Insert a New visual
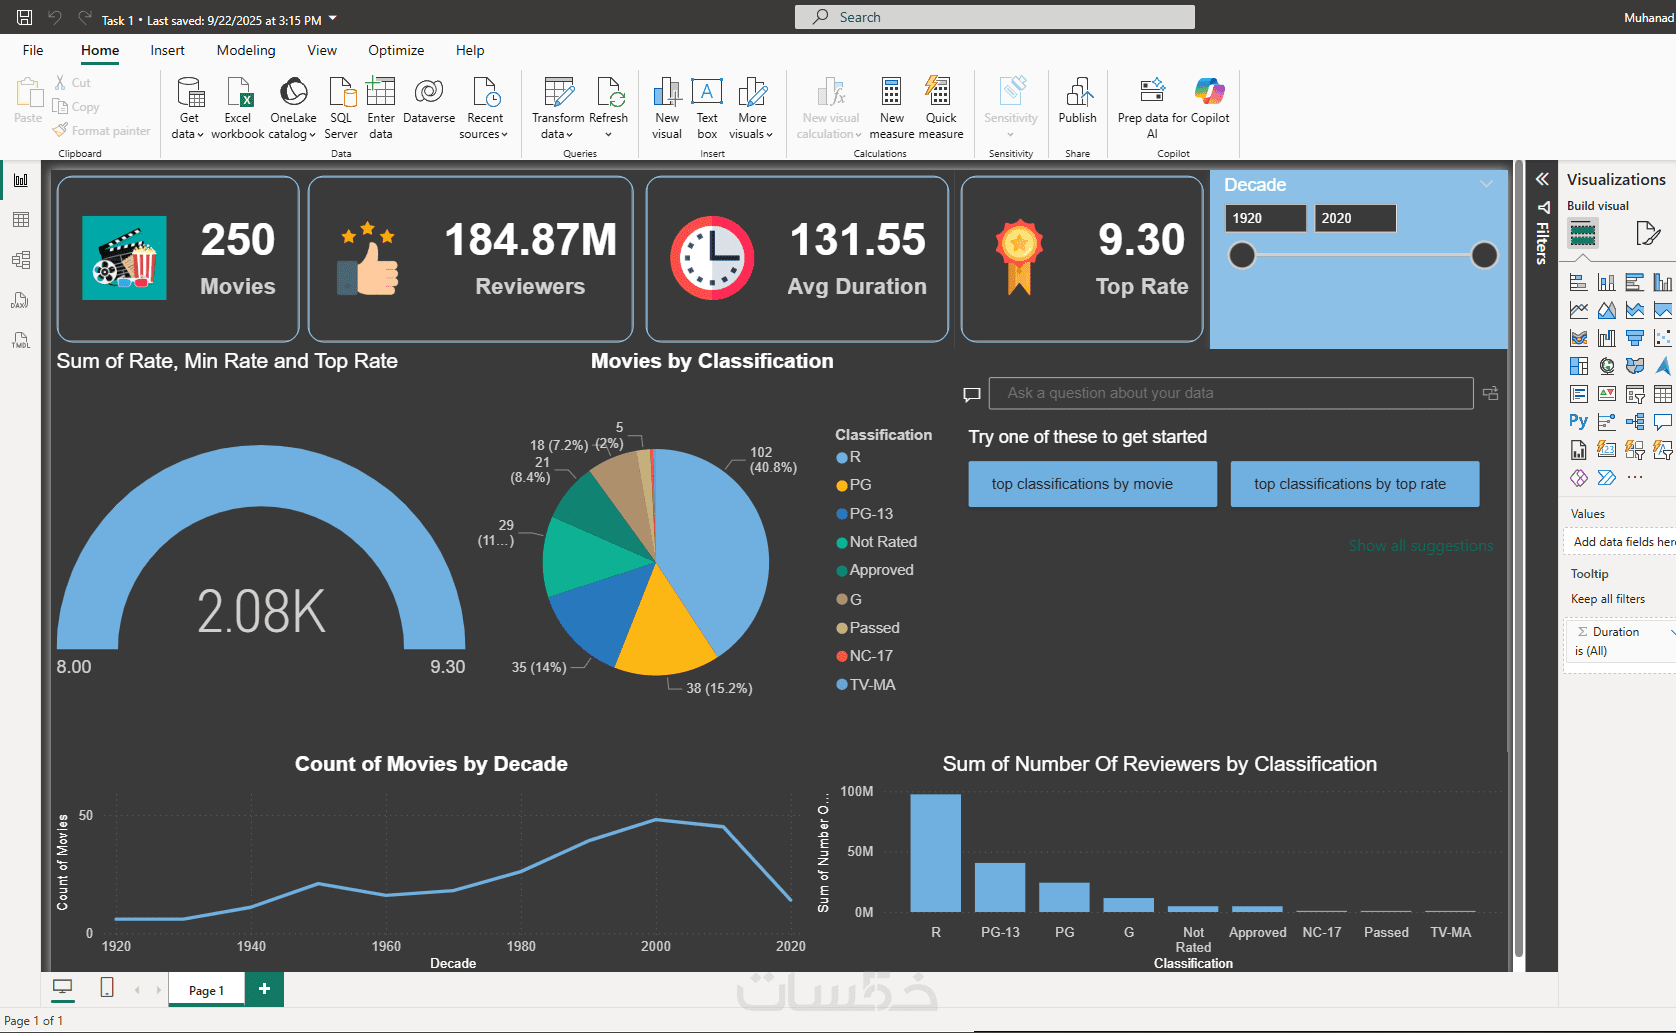The width and height of the screenshot is (1676, 1033). pos(667,109)
